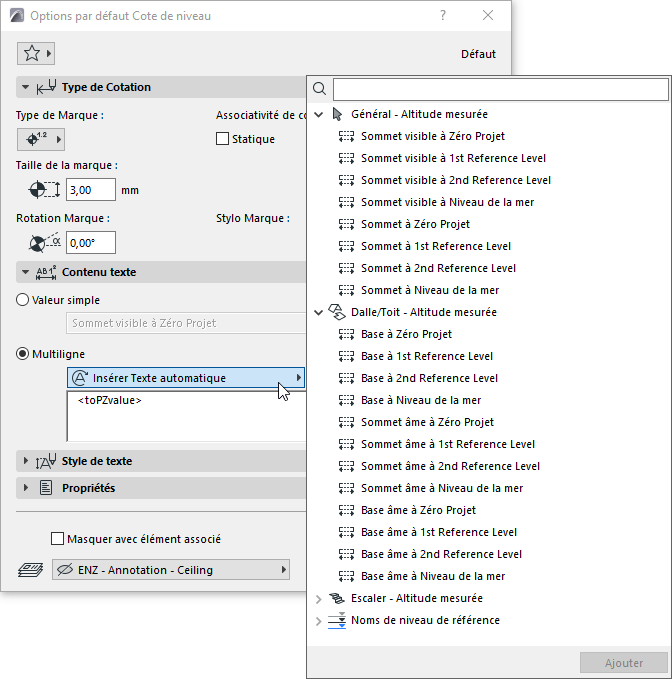The image size is (672, 679).
Task: Close the Options par défaut dialog
Action: click(x=488, y=16)
